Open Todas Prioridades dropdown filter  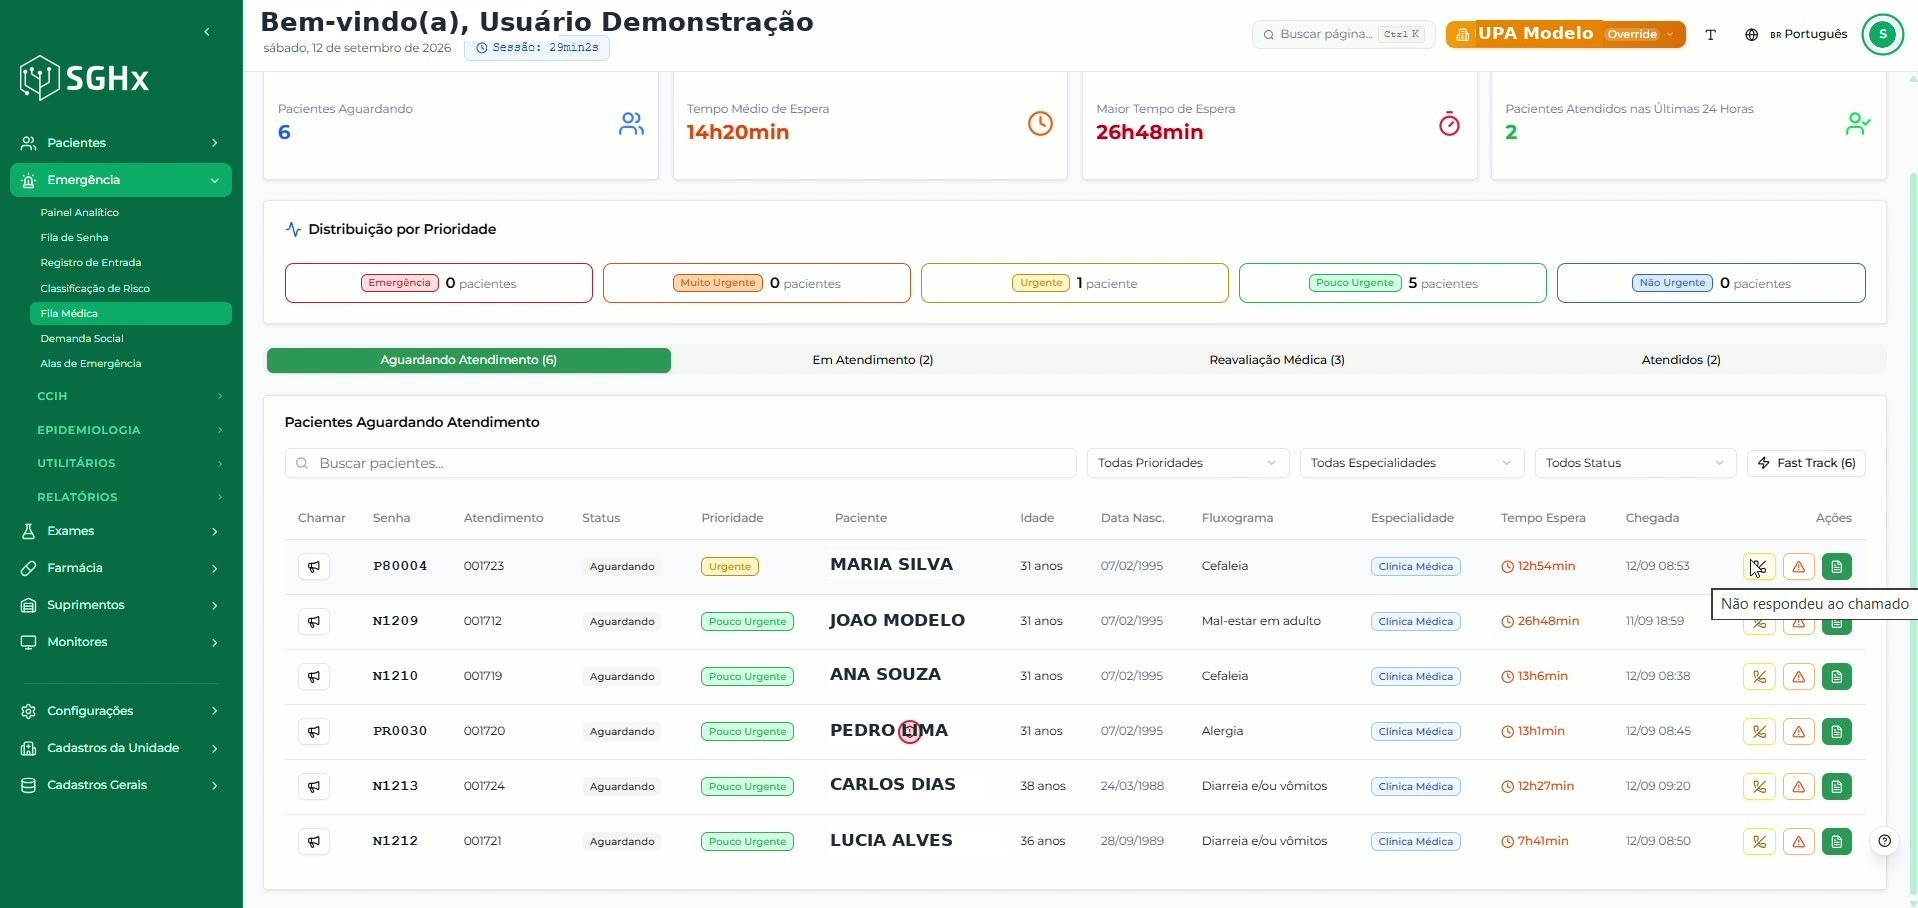tap(1187, 463)
